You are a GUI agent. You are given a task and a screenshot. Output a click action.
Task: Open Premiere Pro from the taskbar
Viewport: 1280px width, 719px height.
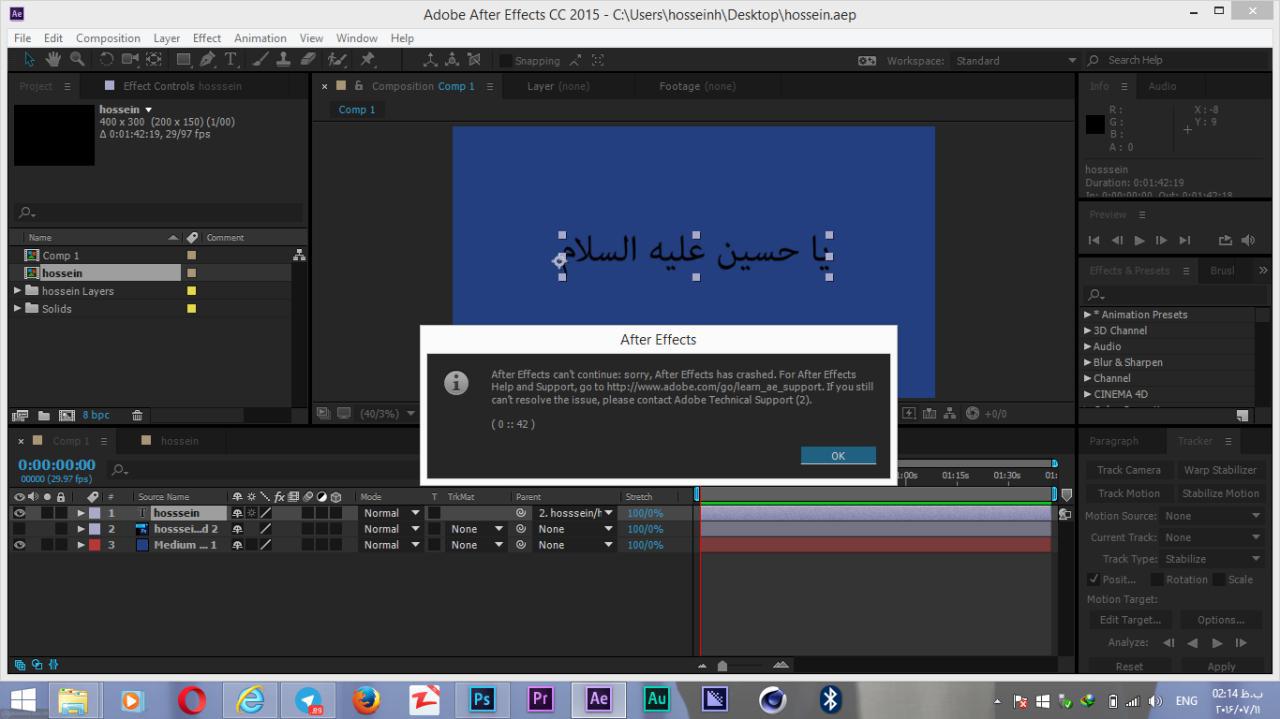click(x=540, y=699)
